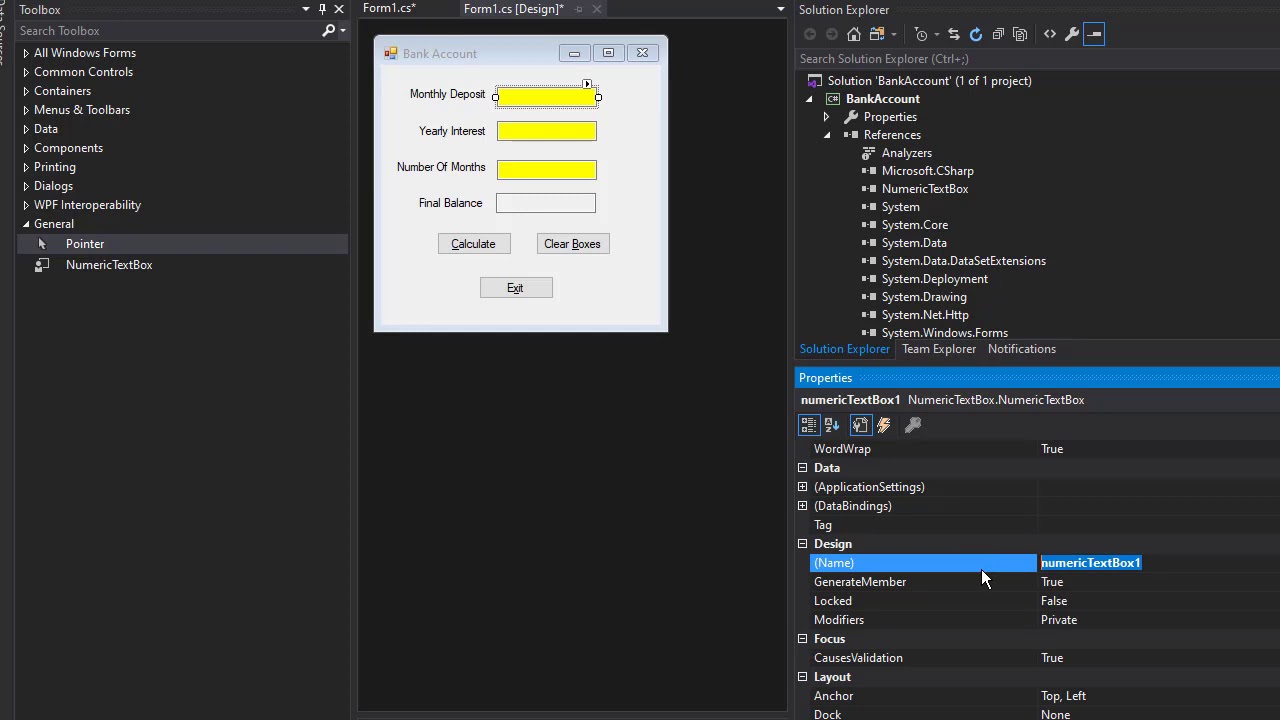The width and height of the screenshot is (1280, 720).
Task: Click the Forward arrow in Solution Explorer toolbar
Action: (x=832, y=34)
